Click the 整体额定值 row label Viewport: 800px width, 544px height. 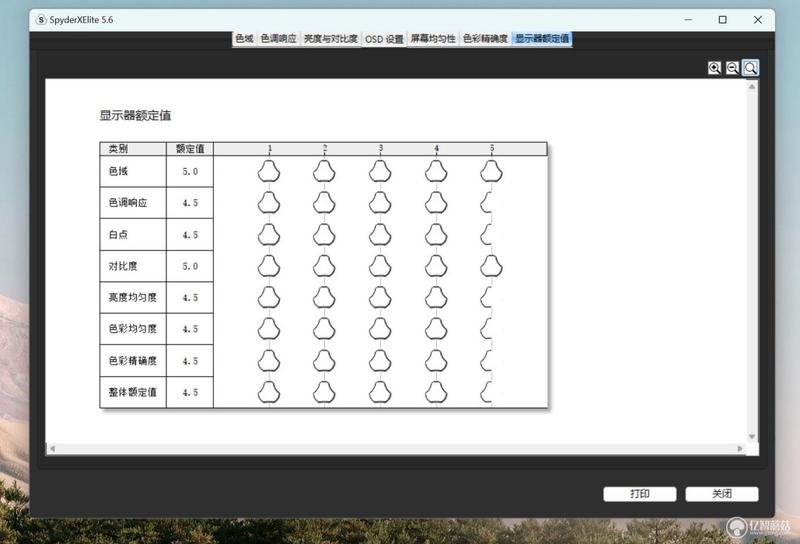(x=132, y=392)
